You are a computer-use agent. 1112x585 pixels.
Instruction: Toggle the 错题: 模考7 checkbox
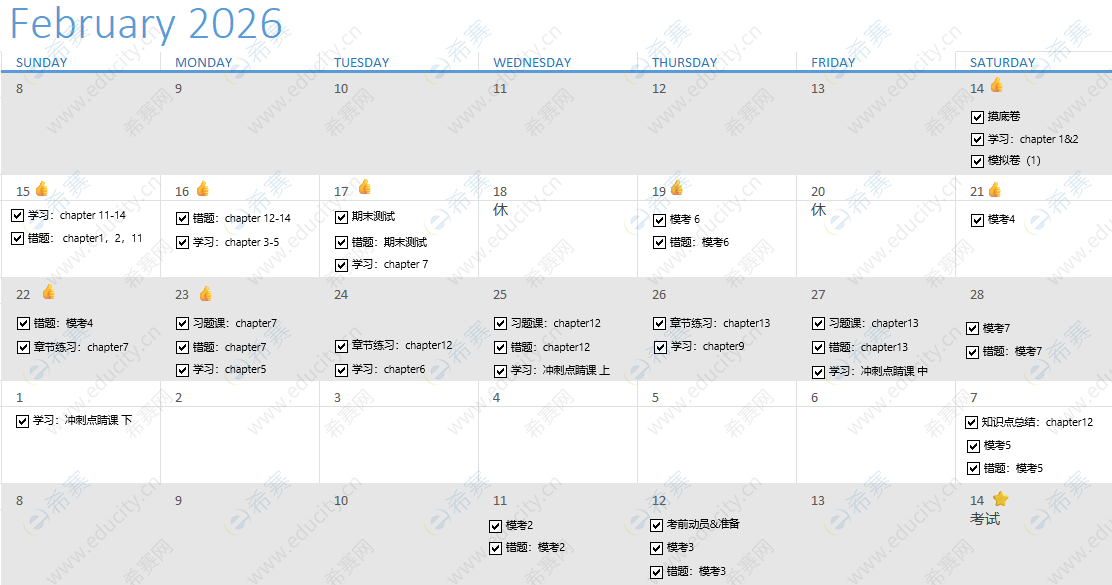pyautogui.click(x=972, y=352)
